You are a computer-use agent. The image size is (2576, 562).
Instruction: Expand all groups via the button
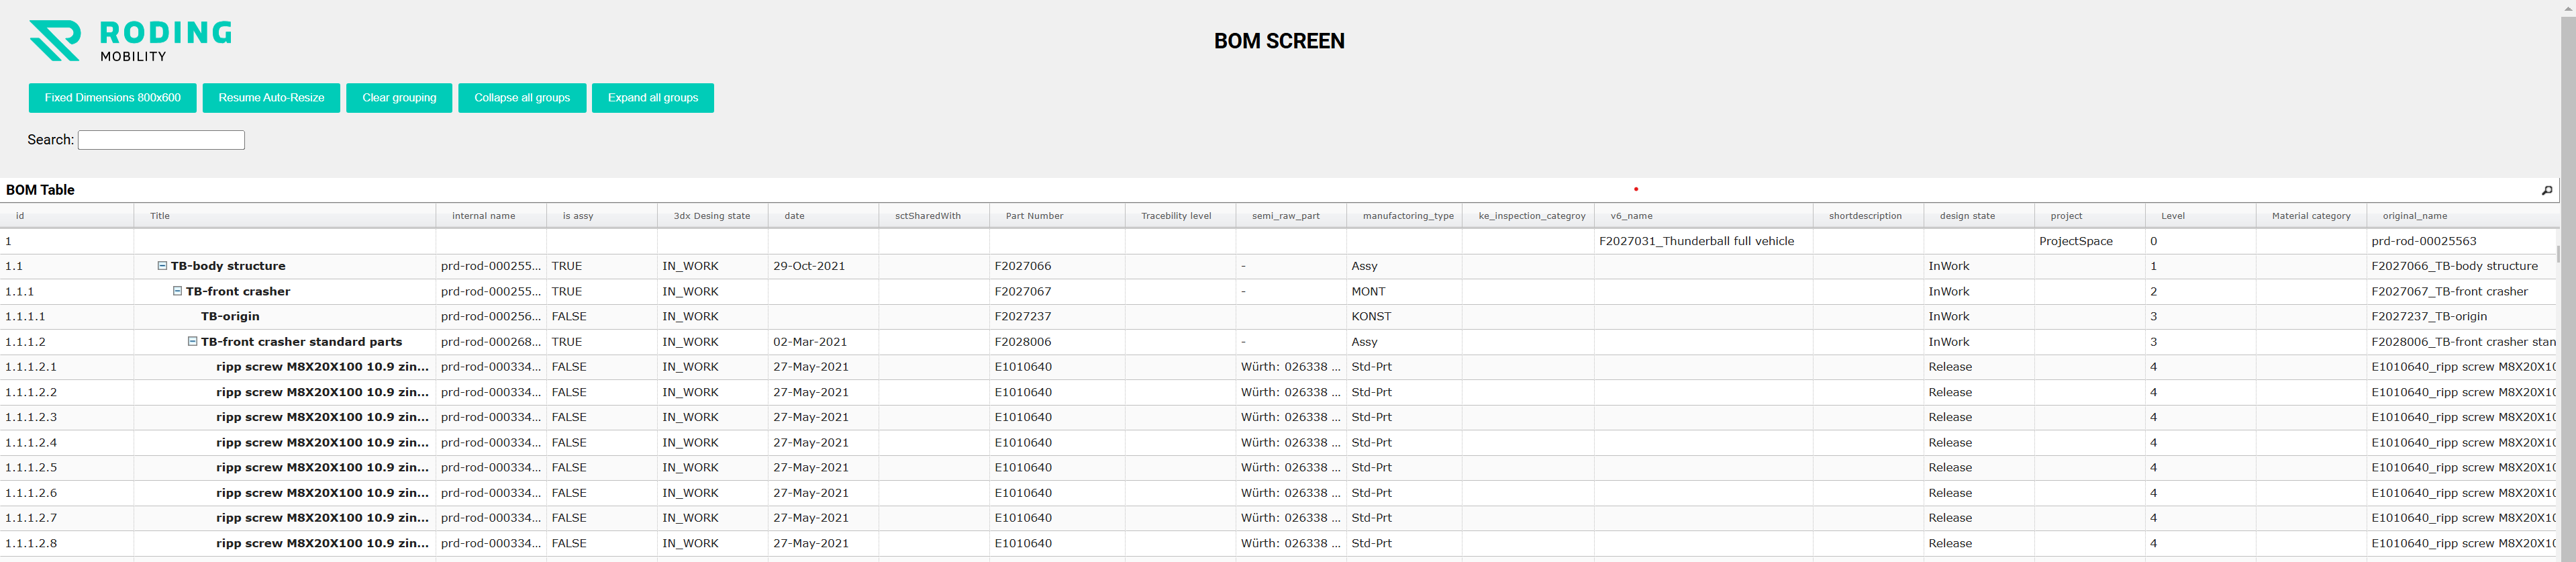point(652,98)
